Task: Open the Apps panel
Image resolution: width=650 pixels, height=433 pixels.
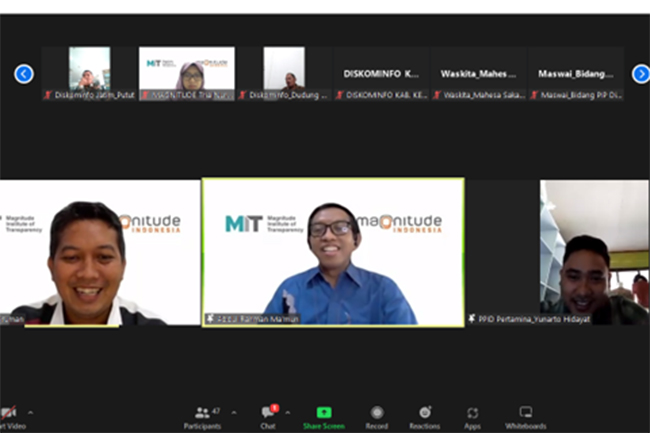Action: point(472,416)
